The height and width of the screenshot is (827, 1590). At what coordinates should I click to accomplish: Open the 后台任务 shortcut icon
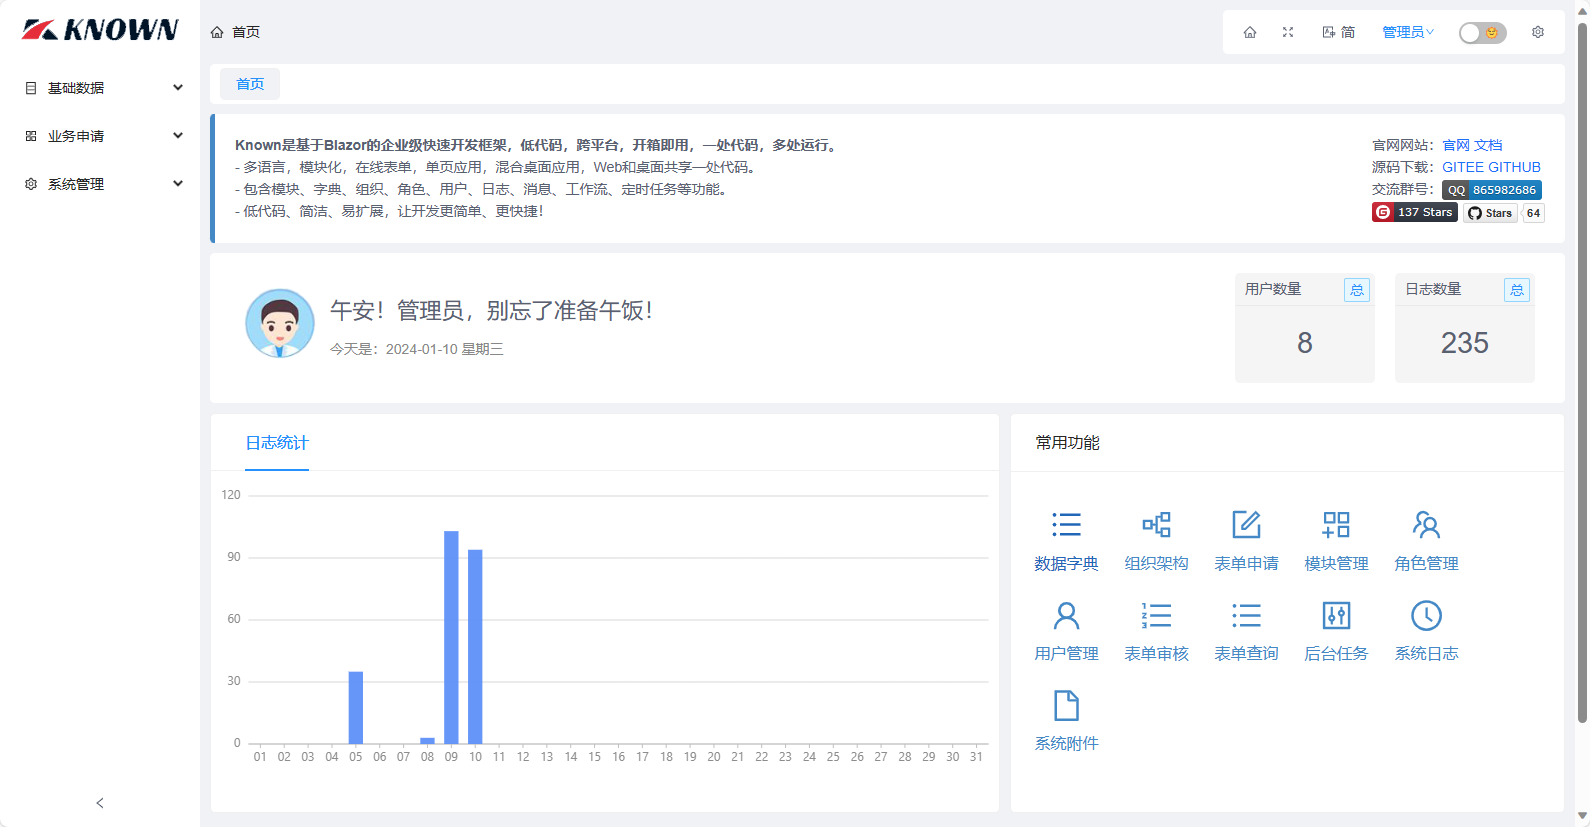tap(1336, 615)
